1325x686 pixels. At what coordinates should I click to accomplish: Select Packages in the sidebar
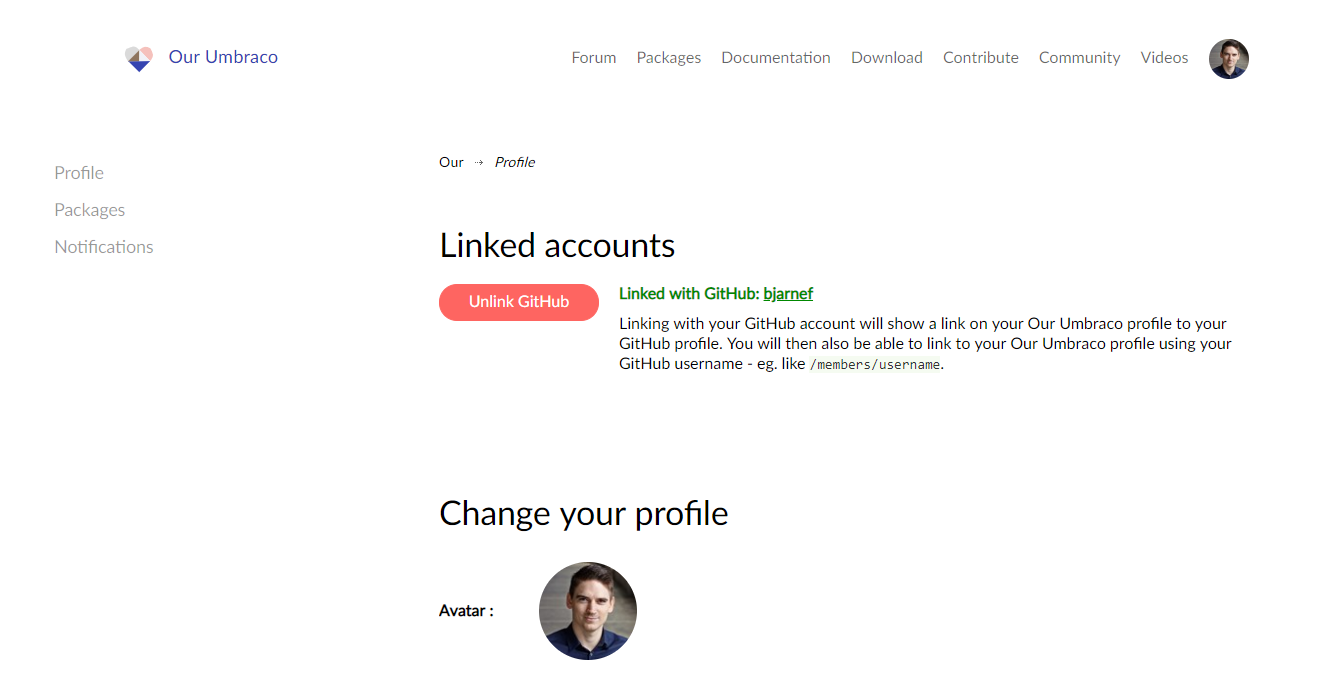tap(89, 209)
